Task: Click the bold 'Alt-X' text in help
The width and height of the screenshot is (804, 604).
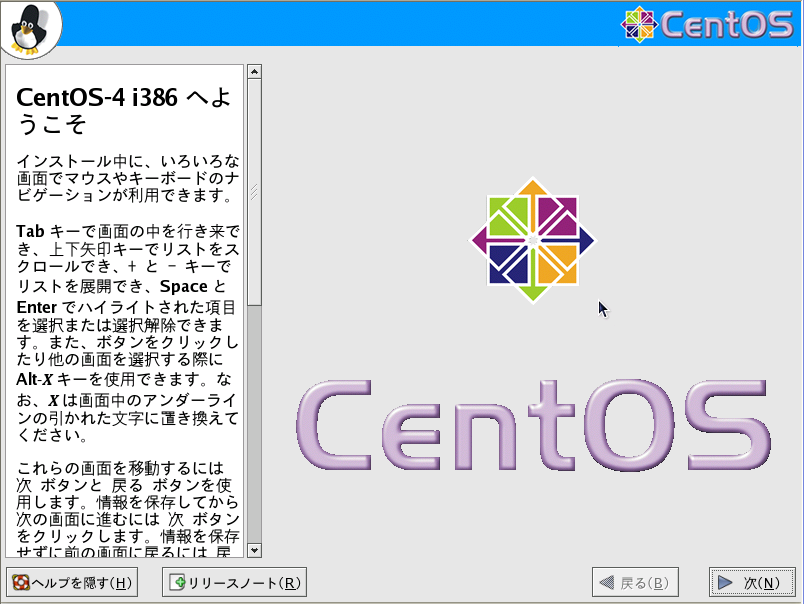Action: point(34,379)
